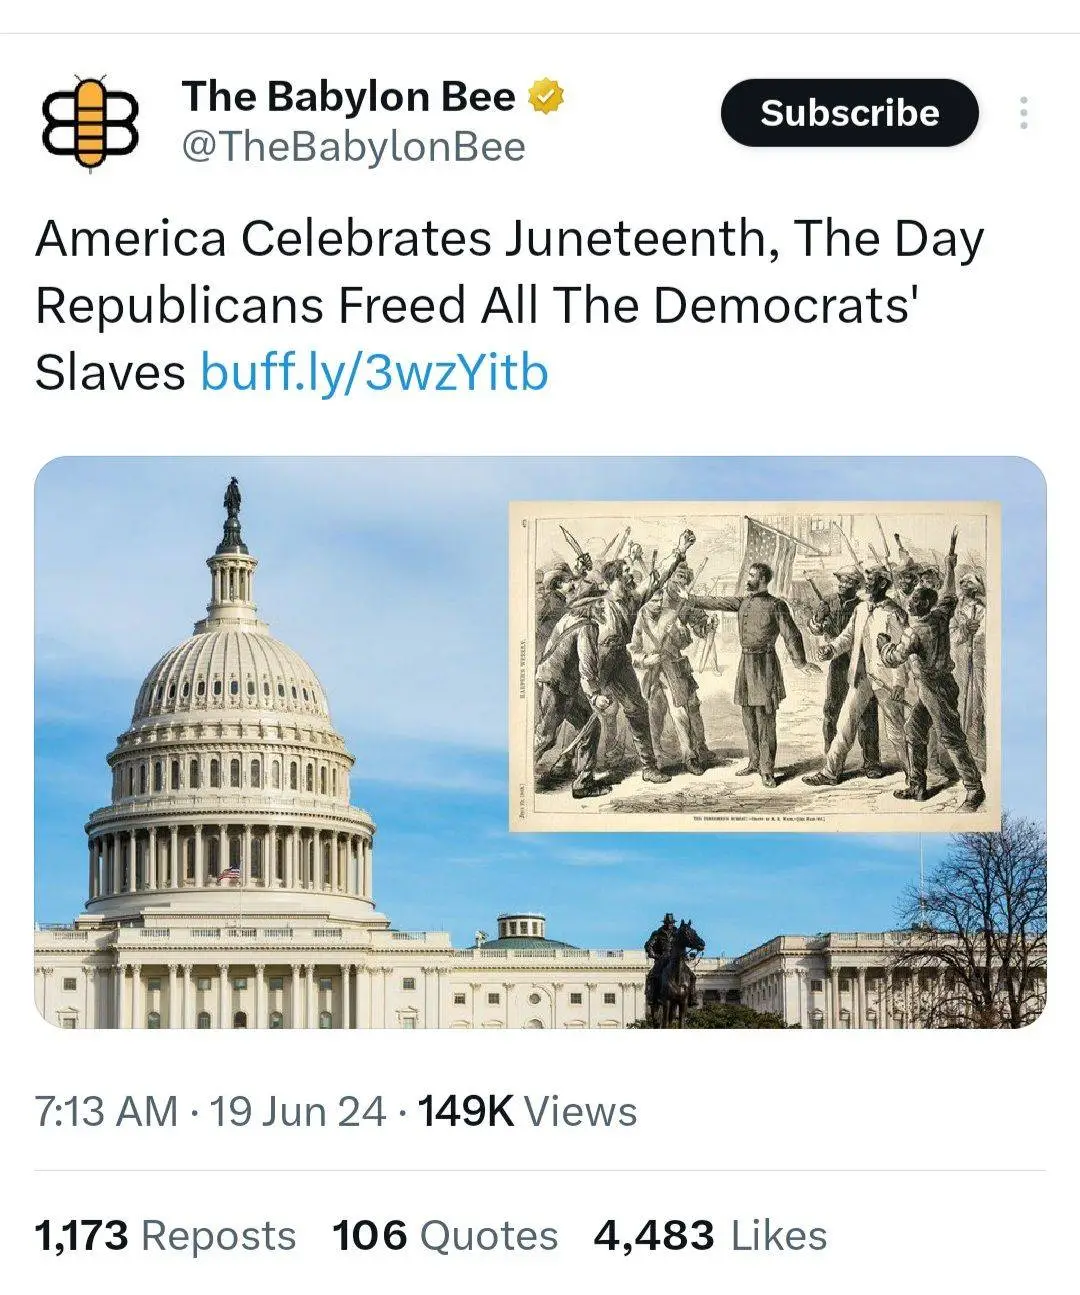Click the Subscribe button
Image resolution: width=1080 pixels, height=1295 pixels.
(x=849, y=112)
